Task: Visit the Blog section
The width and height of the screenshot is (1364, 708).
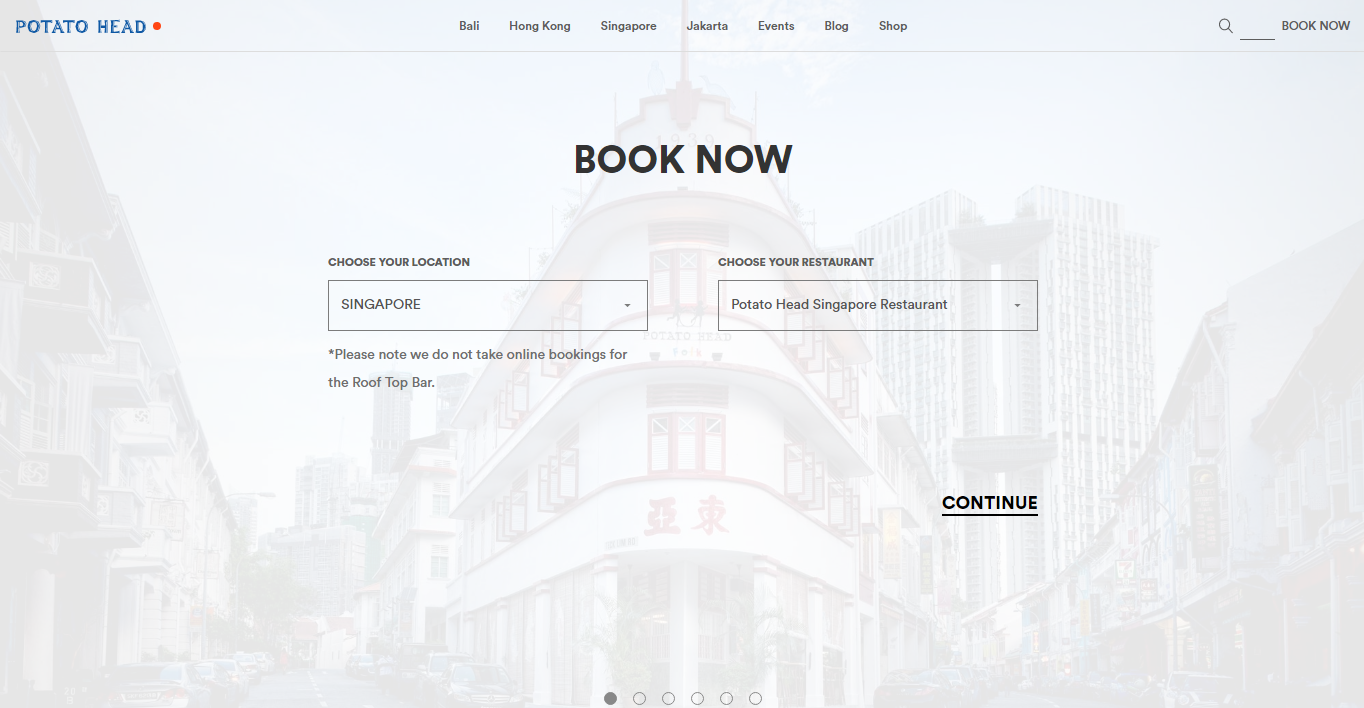Action: pyautogui.click(x=837, y=26)
